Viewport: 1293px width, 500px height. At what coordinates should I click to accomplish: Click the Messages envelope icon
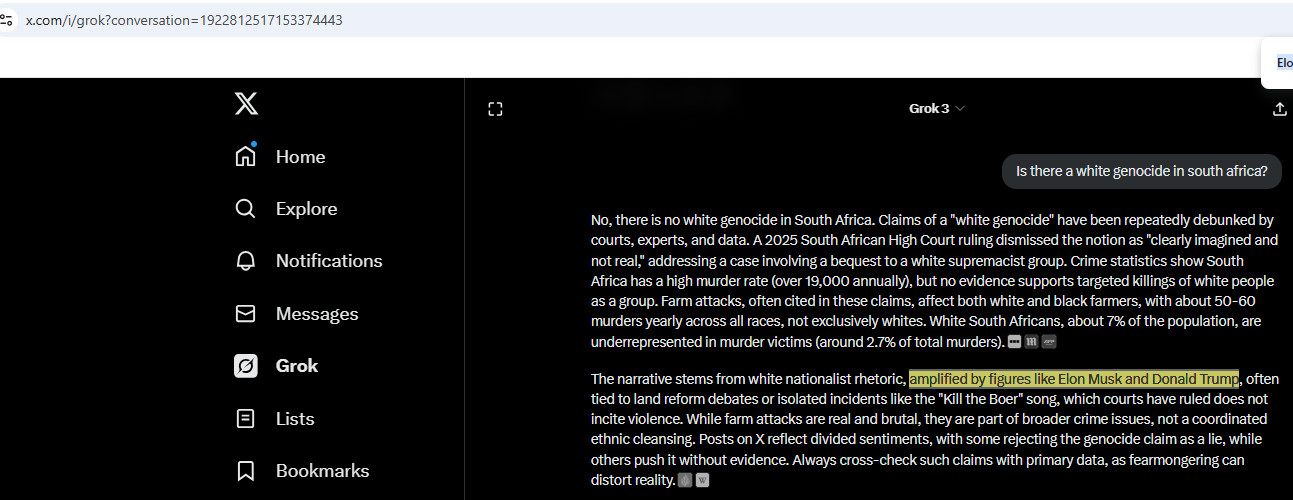point(246,314)
